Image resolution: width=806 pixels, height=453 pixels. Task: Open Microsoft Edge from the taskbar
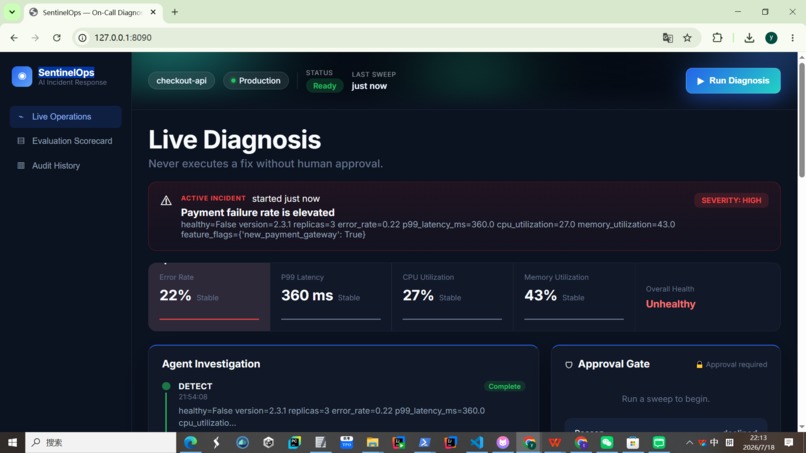[190, 442]
